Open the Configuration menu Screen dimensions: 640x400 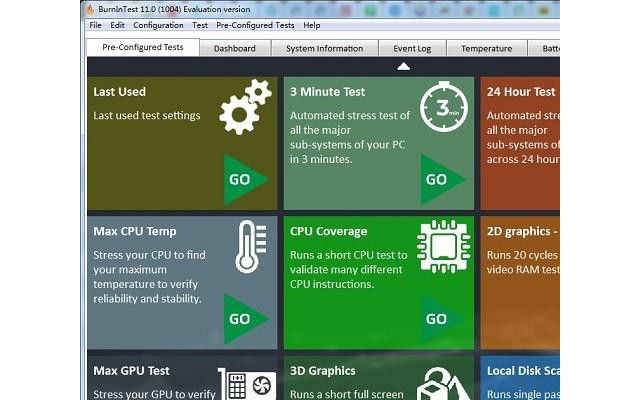pyautogui.click(x=158, y=25)
